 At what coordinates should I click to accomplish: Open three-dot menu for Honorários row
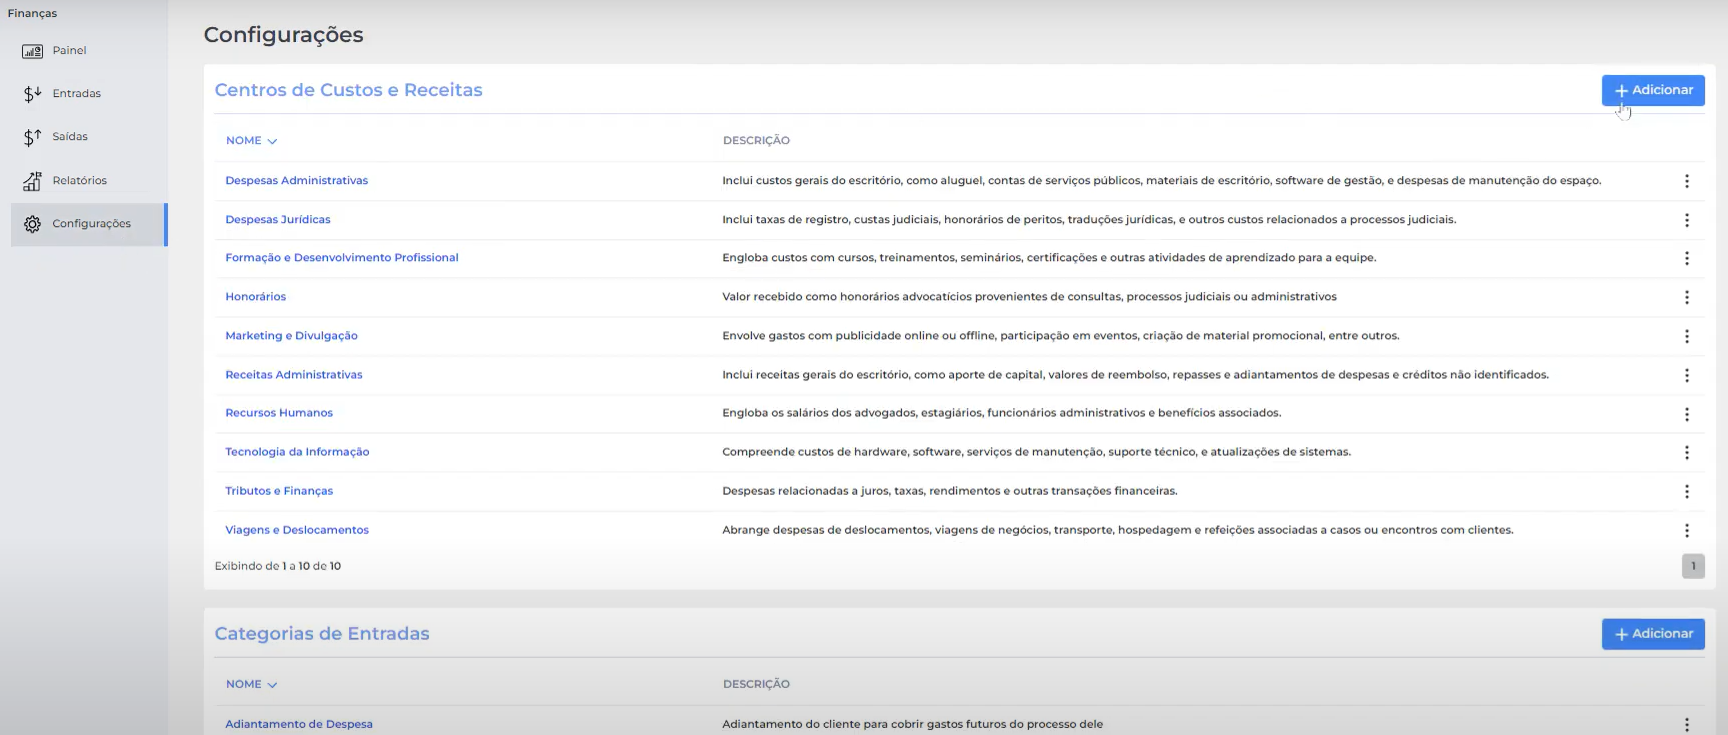1686,297
